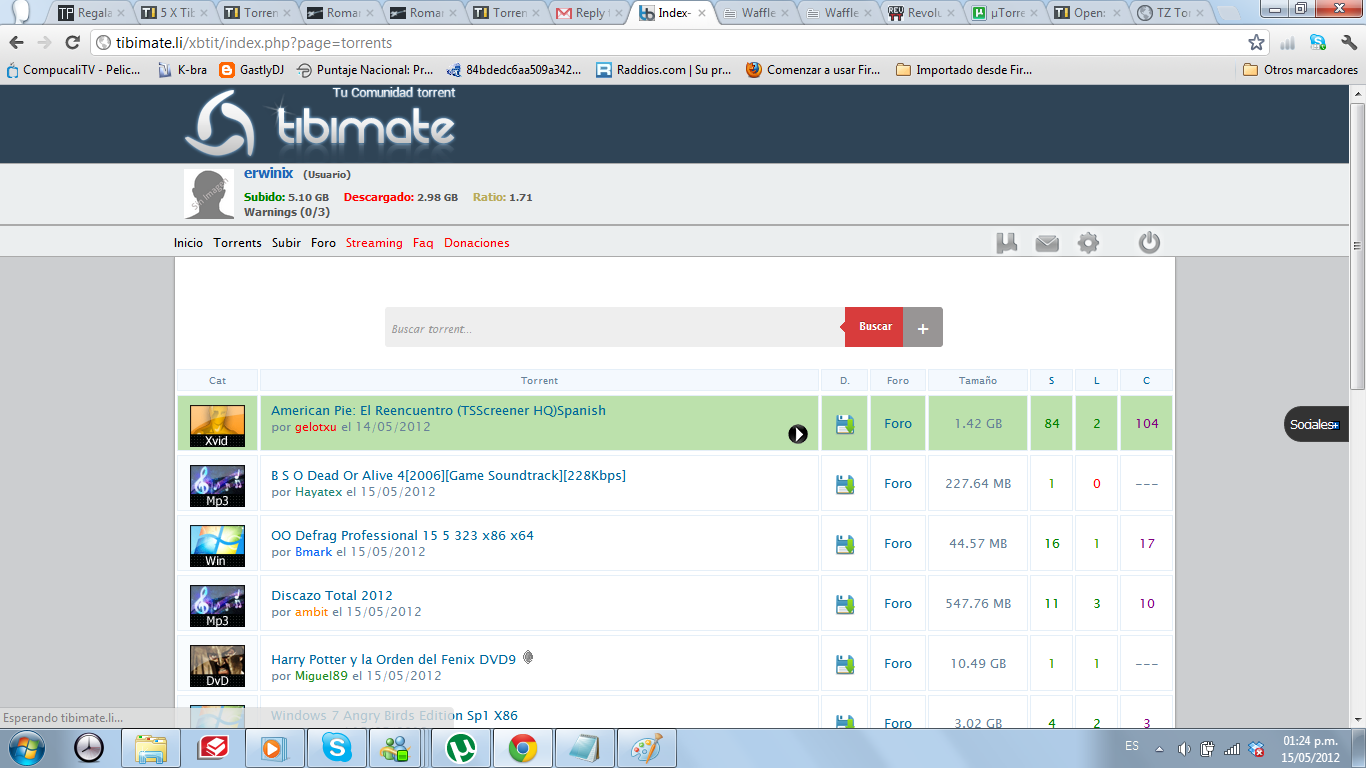Download Discazo Total 2012 via disk icon
The image size is (1368, 769).
click(845, 604)
